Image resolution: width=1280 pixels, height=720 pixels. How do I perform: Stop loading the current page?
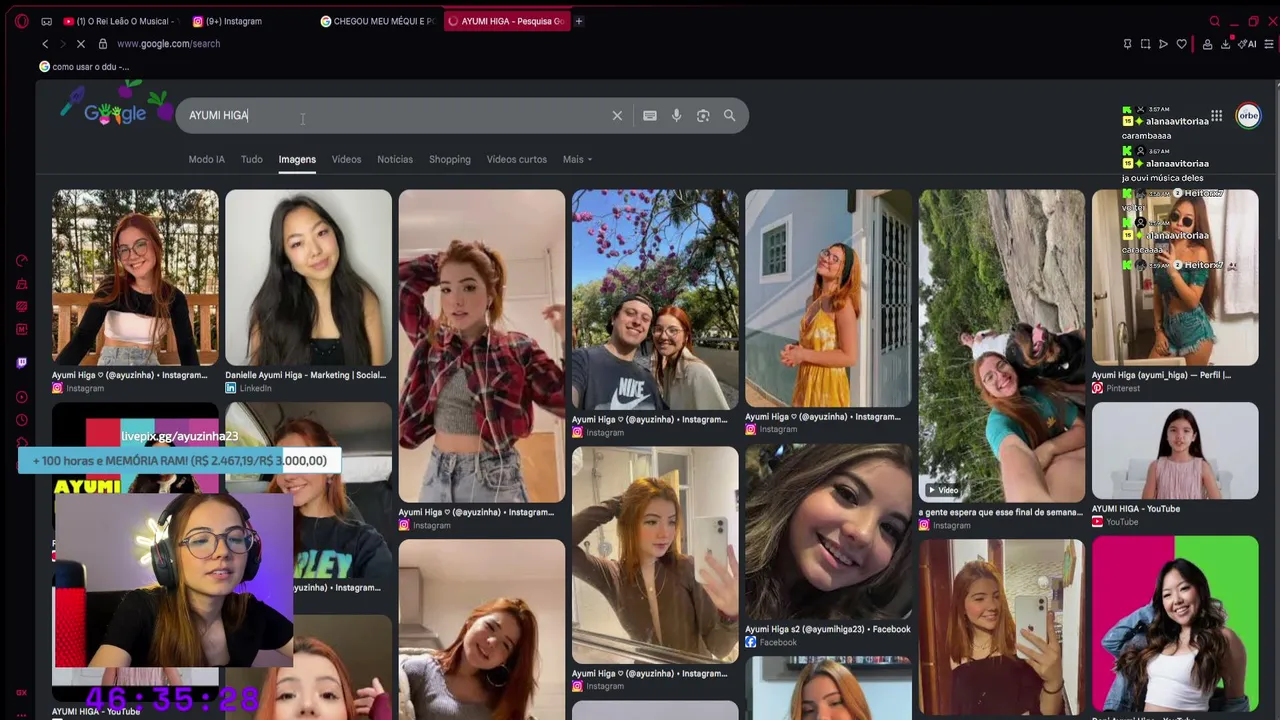[x=79, y=44]
